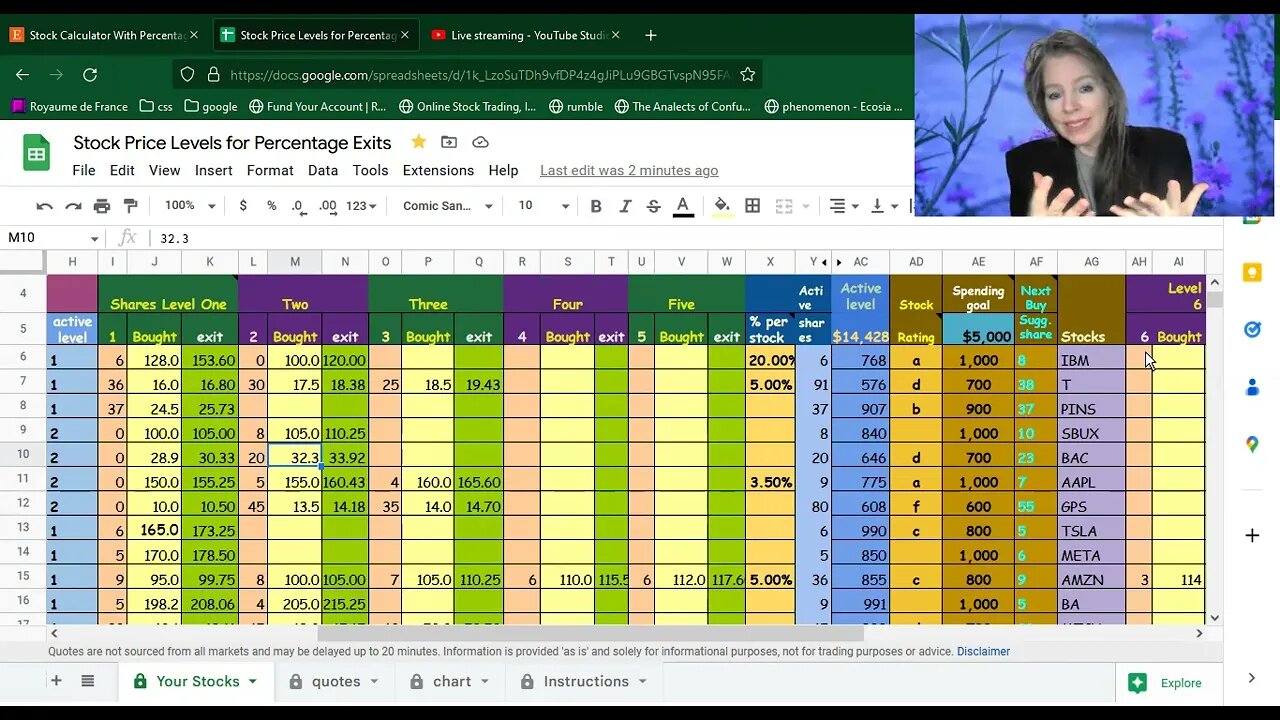Go back in browser history
This screenshot has height=720, width=1280.
(22, 75)
